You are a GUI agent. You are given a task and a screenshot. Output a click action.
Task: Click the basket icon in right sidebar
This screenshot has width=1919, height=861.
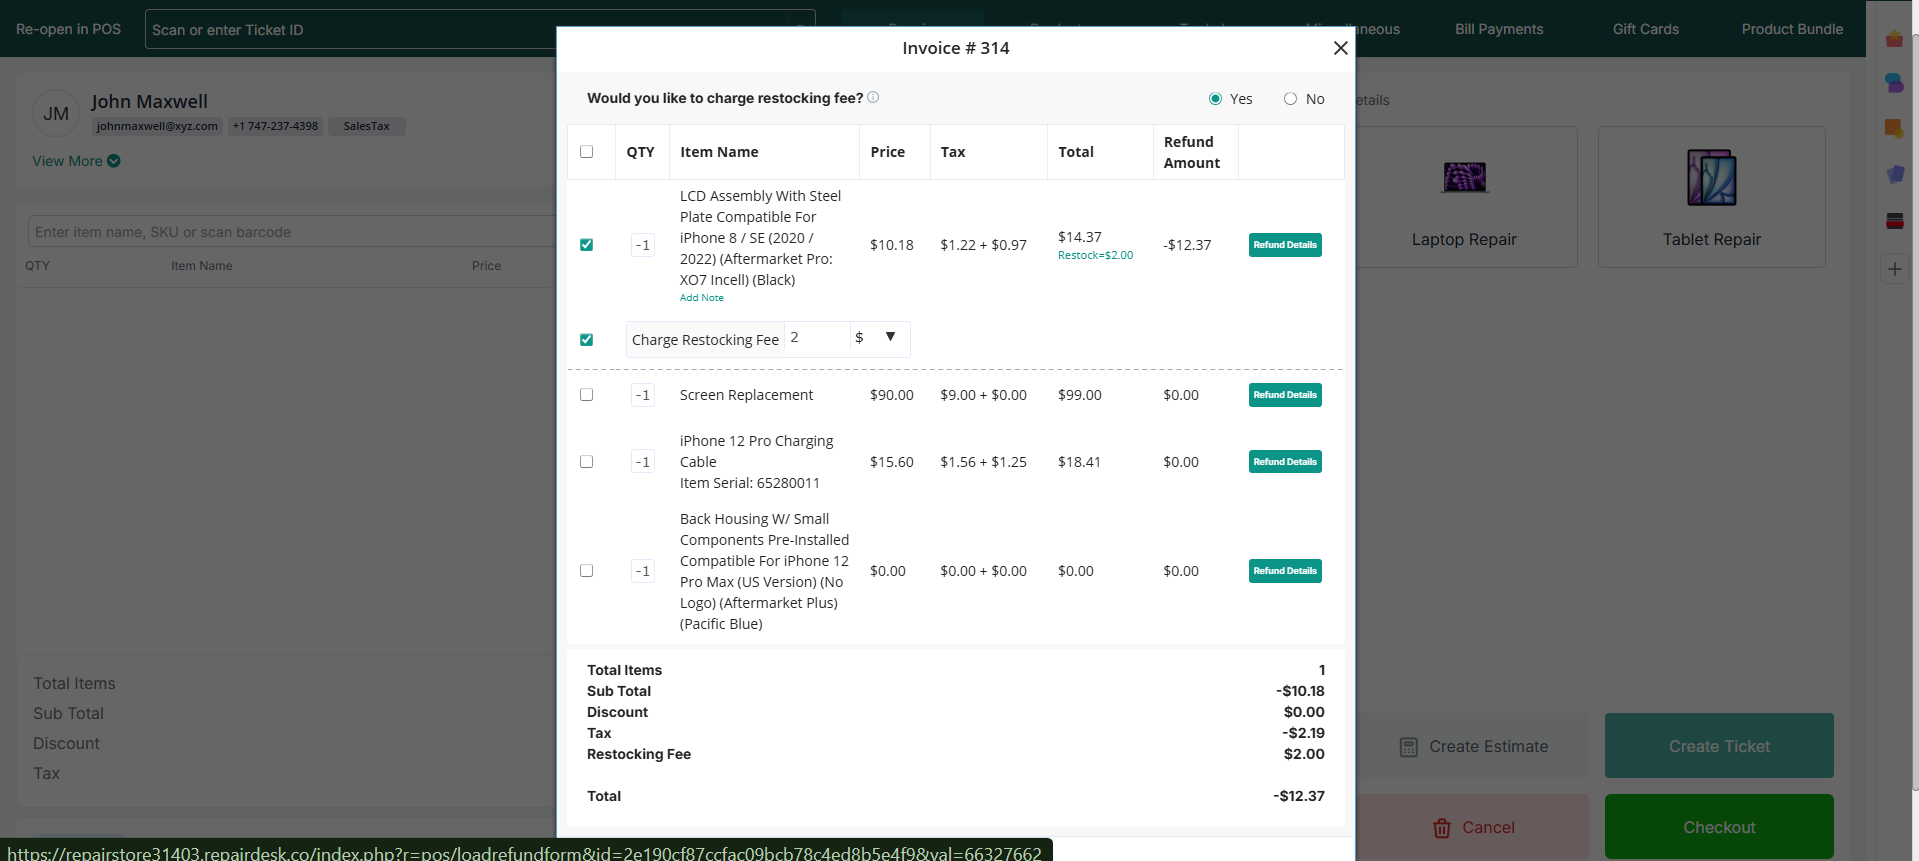1894,39
